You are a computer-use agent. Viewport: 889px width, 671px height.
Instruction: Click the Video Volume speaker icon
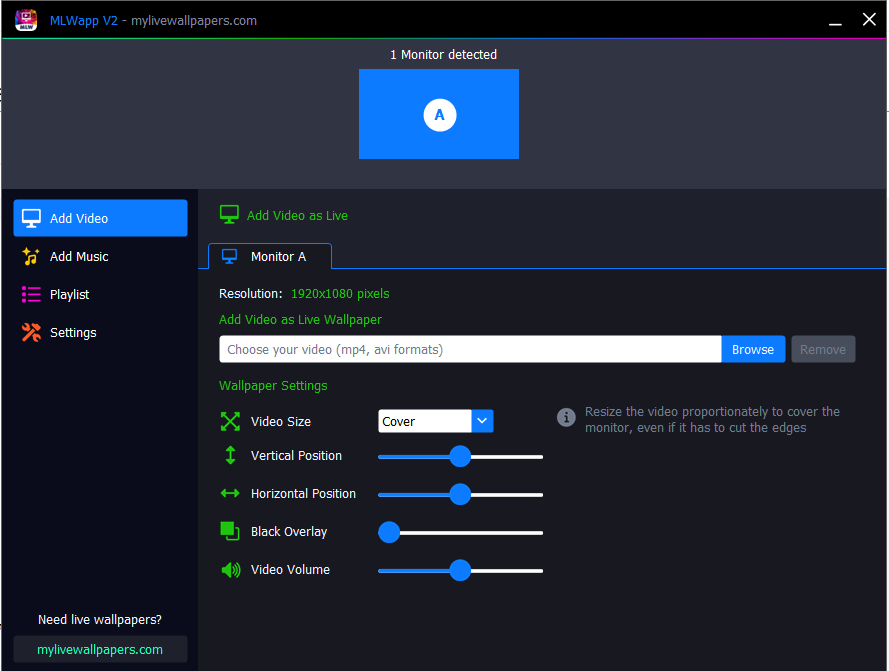point(229,569)
